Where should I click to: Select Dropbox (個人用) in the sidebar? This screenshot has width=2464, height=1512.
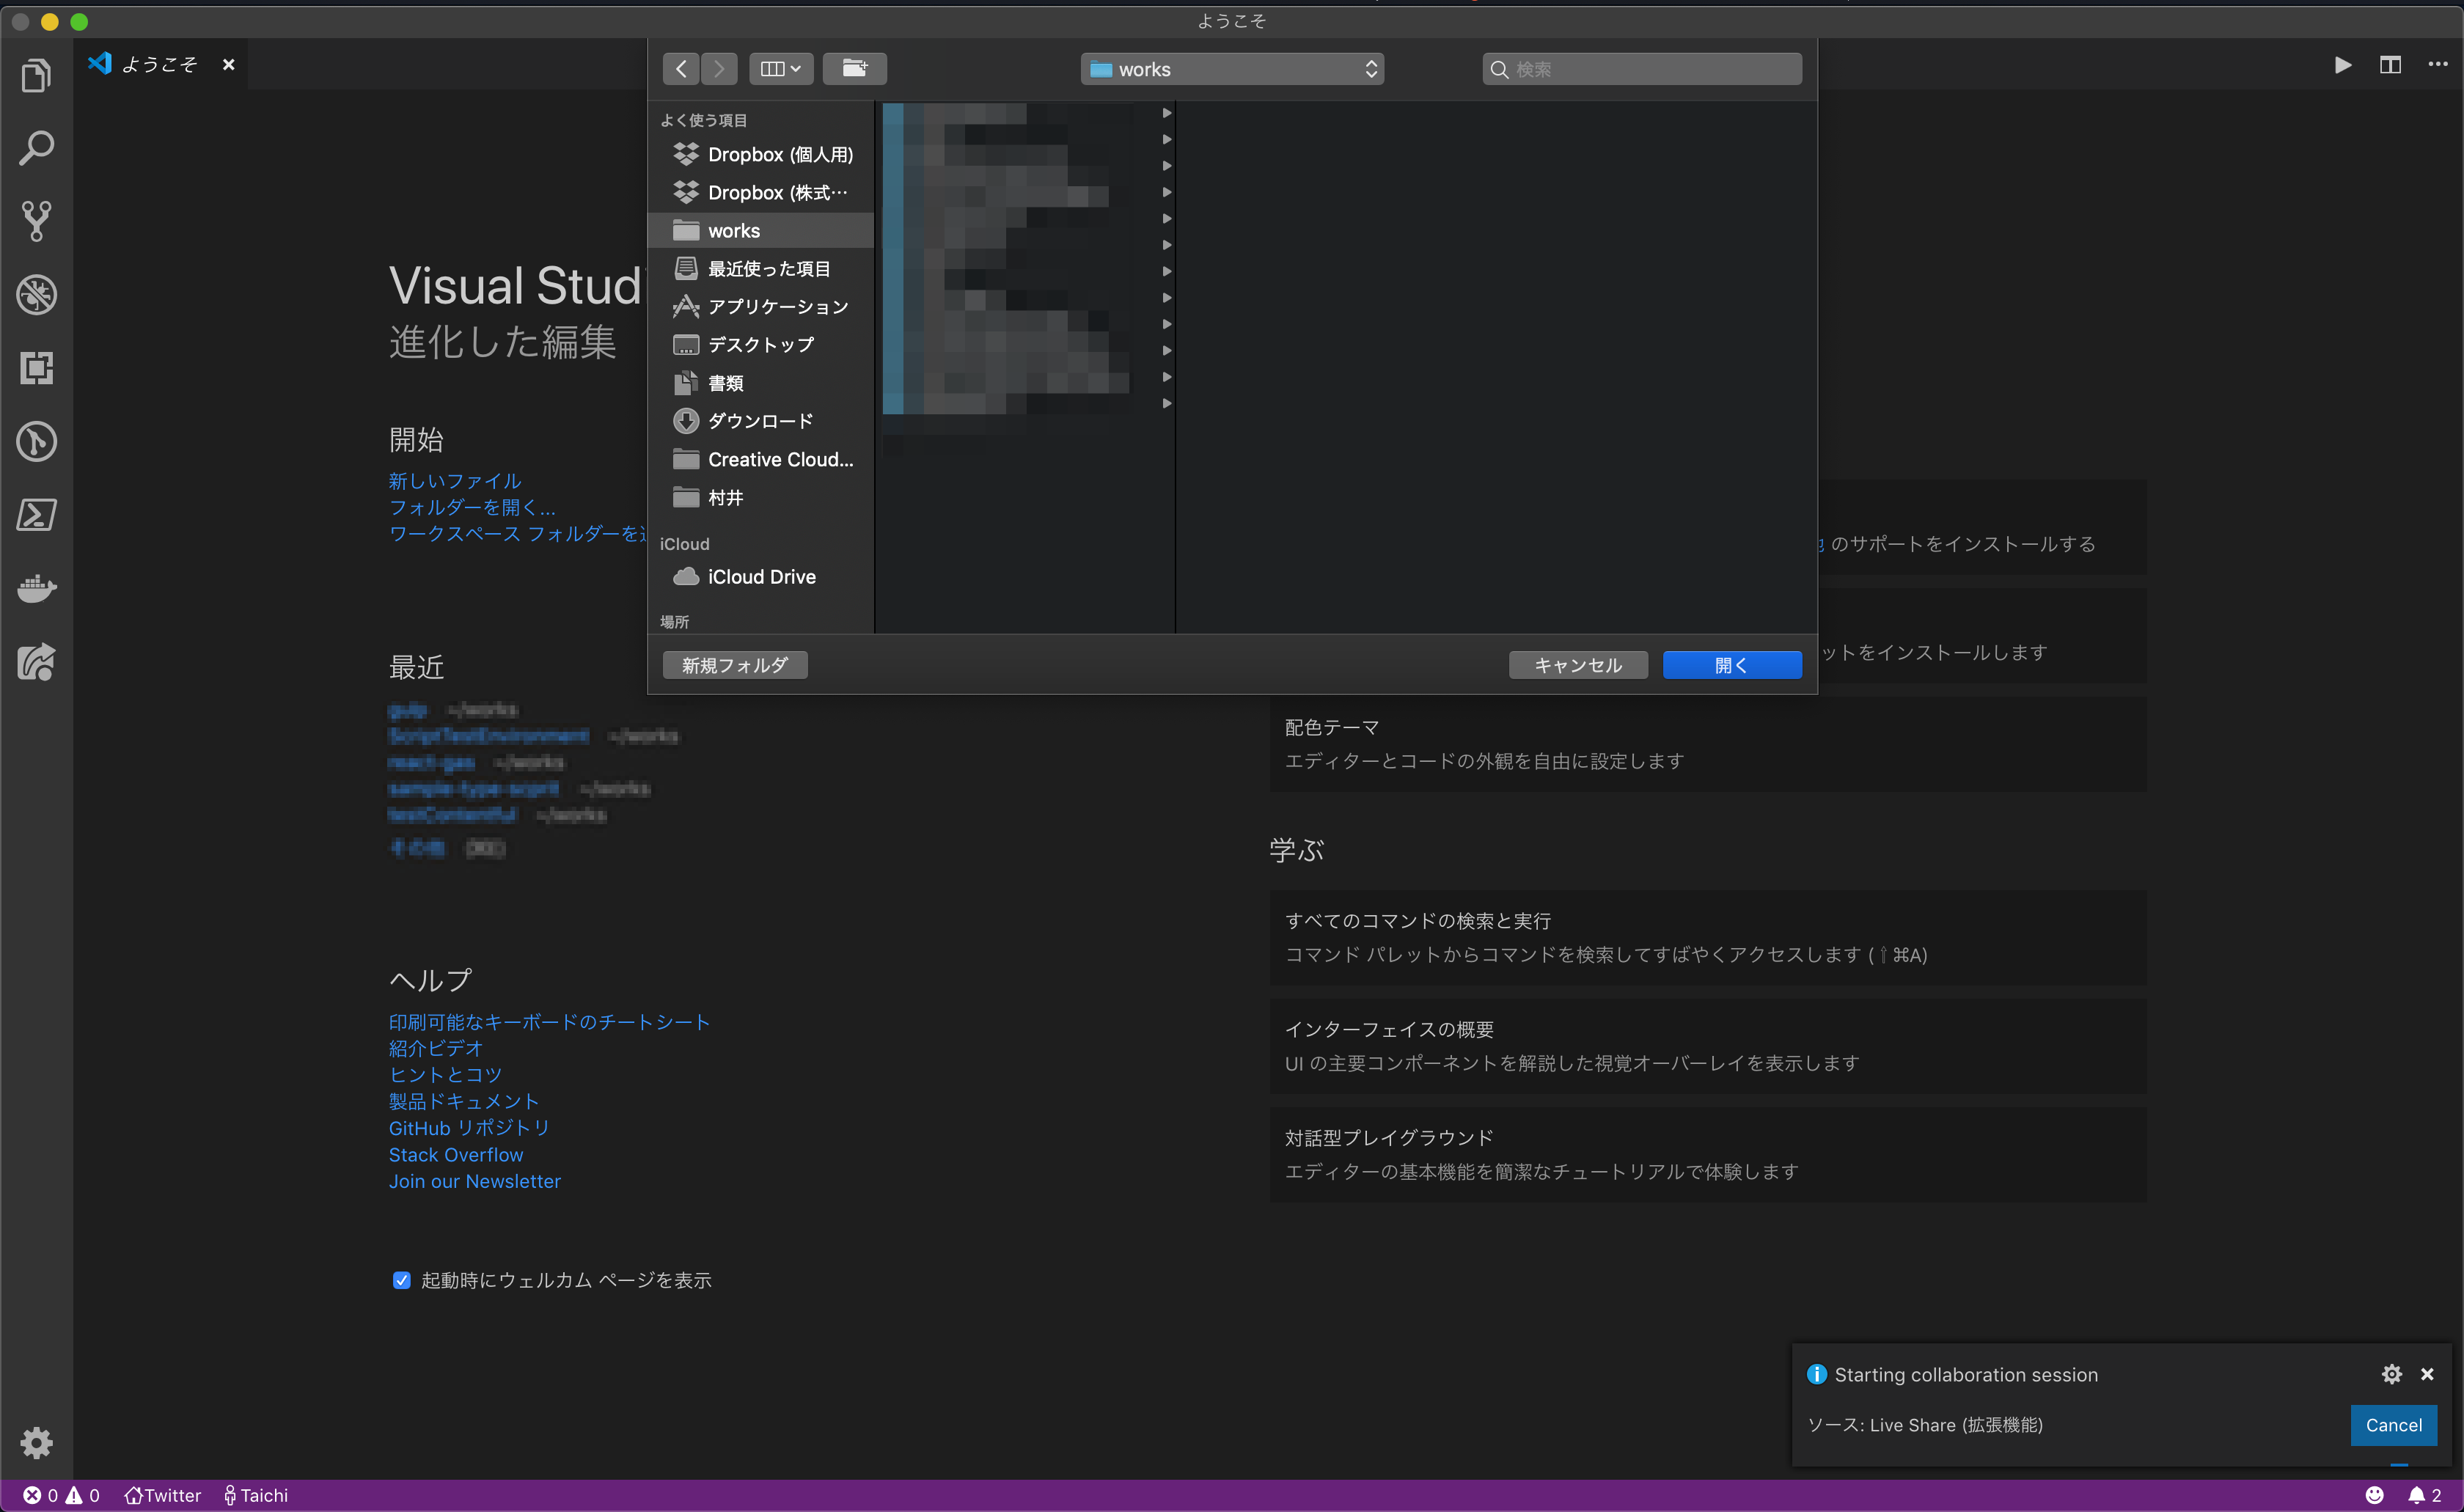pos(762,154)
